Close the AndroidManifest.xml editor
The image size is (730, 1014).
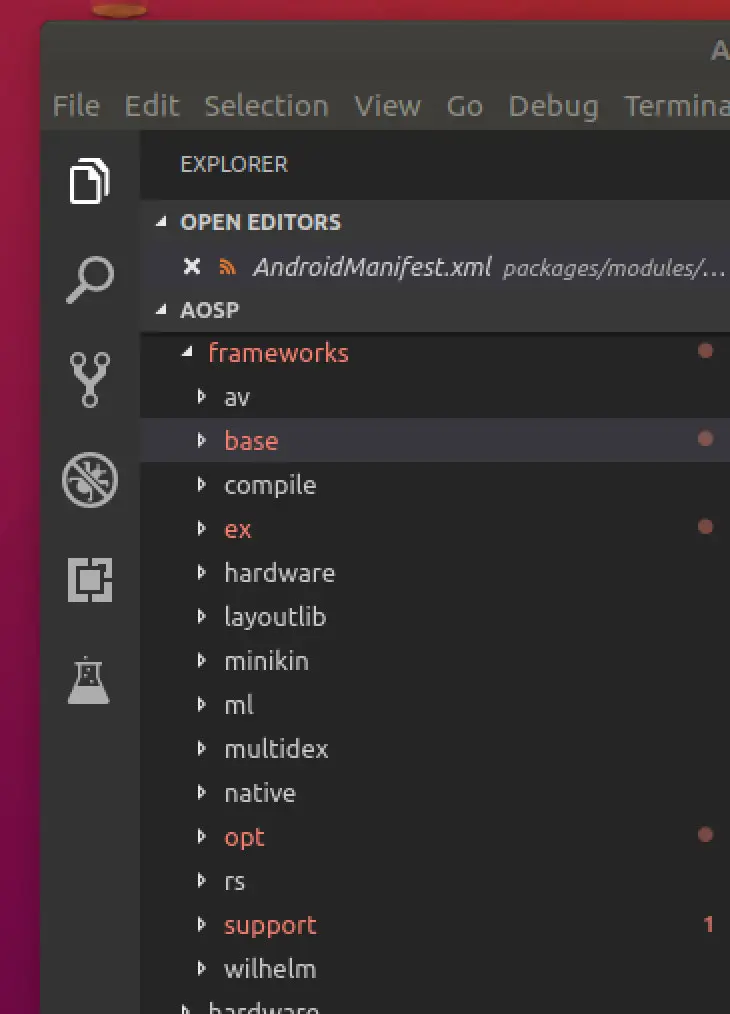[x=191, y=266]
